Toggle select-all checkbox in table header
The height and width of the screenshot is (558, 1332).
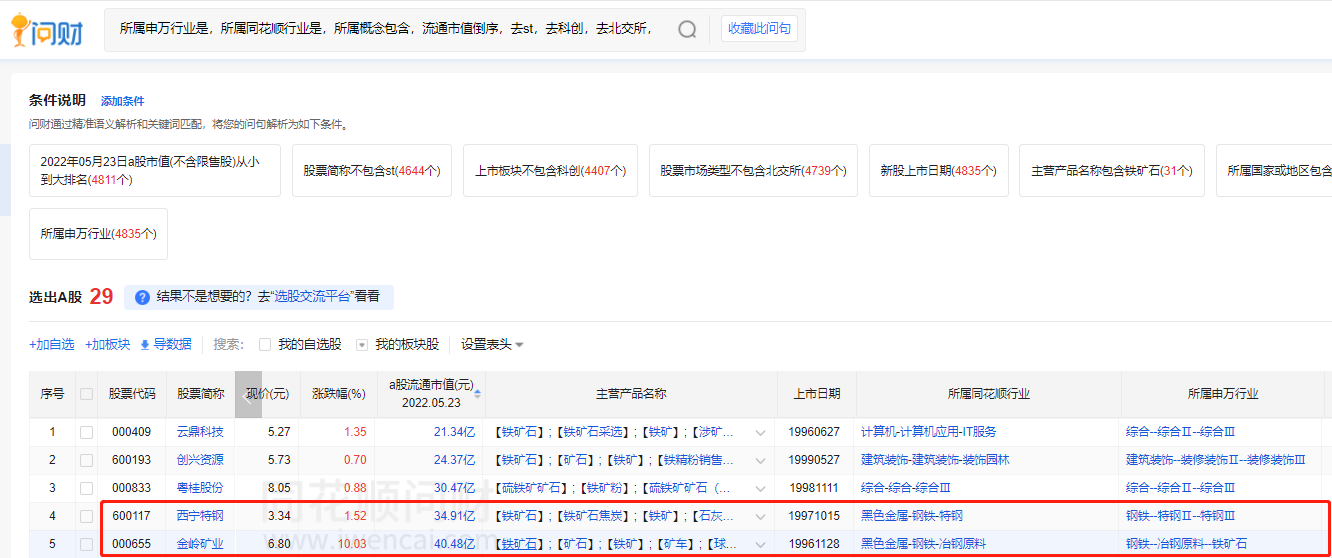pos(86,394)
